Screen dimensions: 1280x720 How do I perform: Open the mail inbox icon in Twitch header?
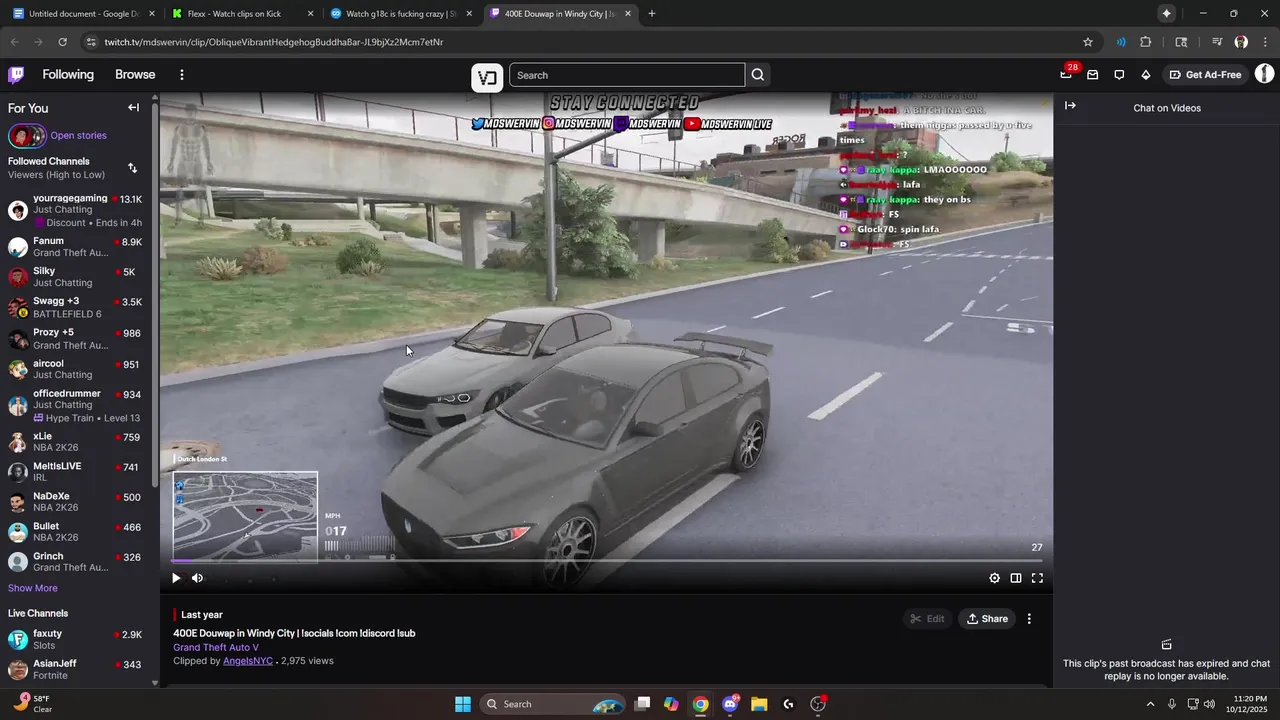click(1093, 75)
